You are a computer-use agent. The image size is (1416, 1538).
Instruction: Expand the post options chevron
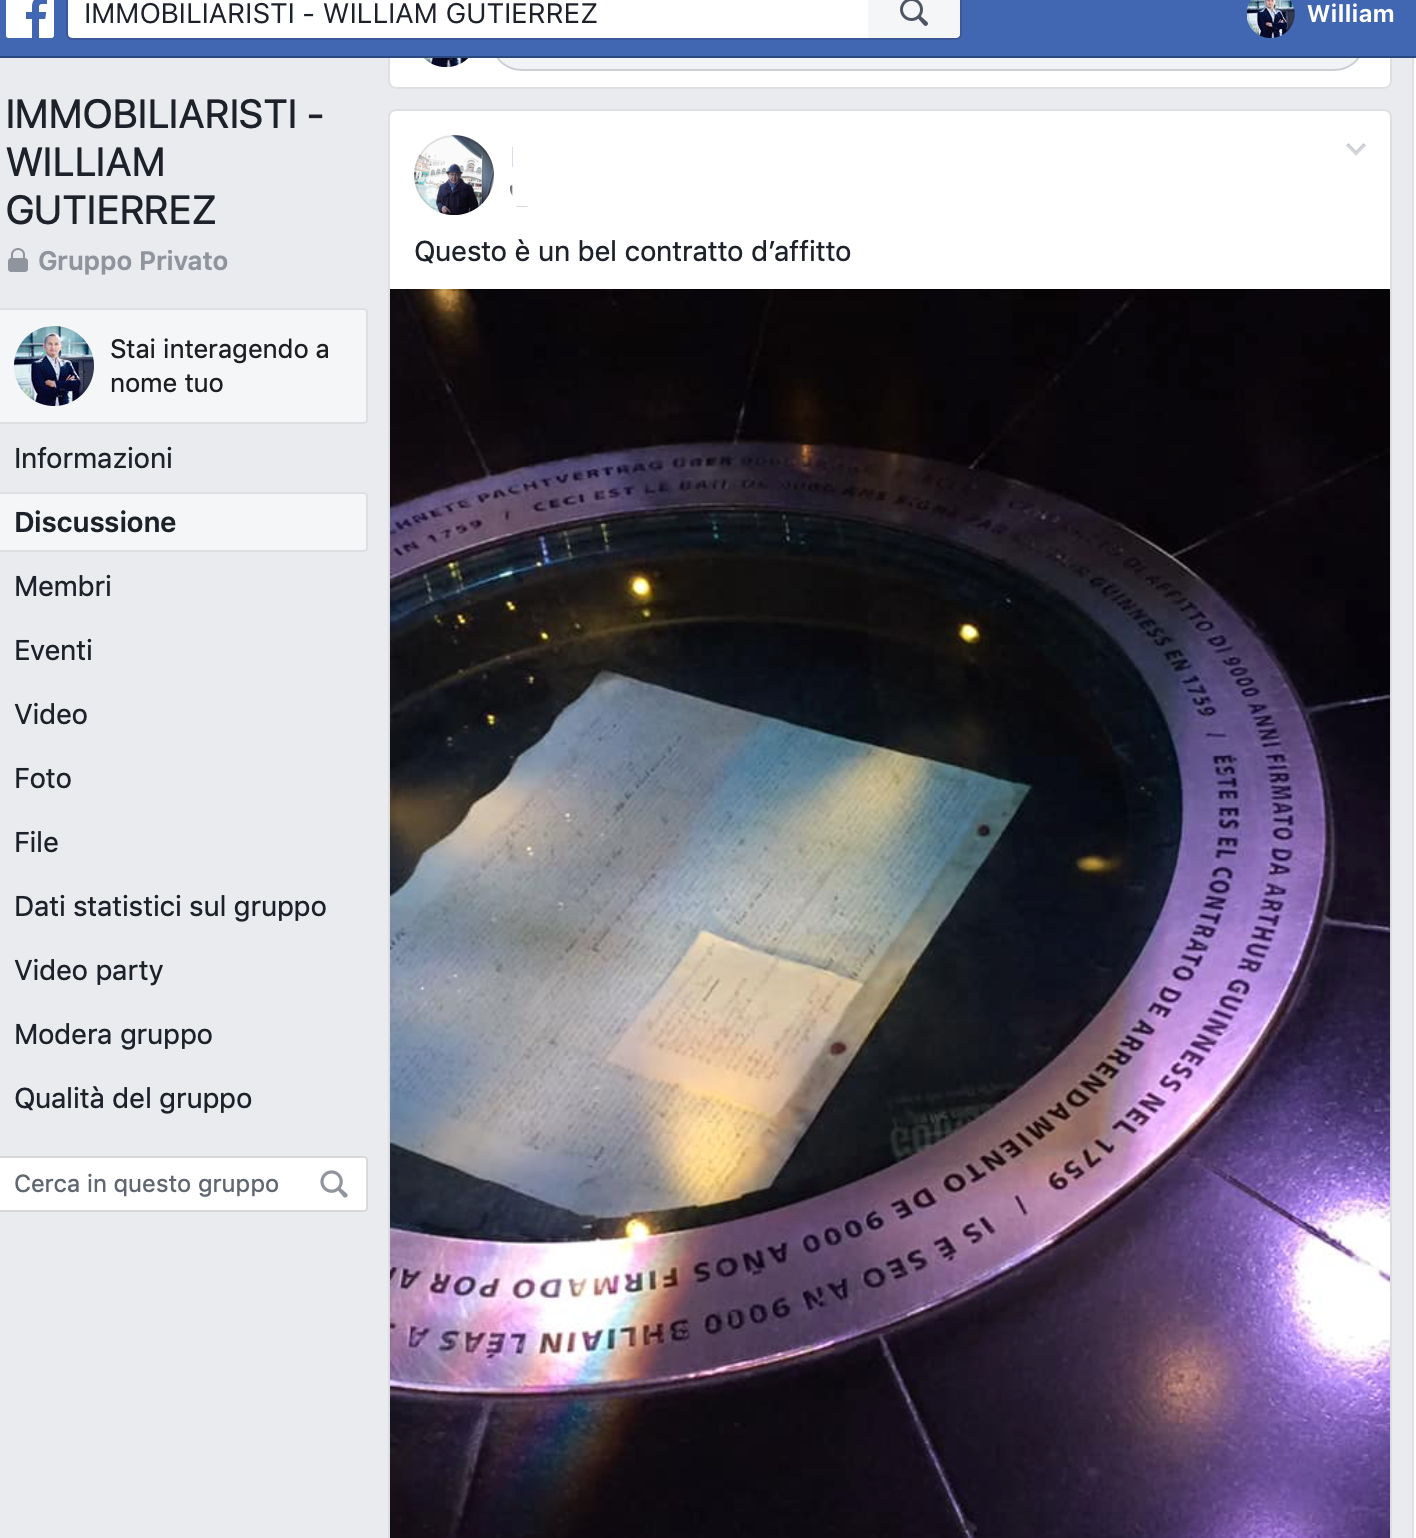(x=1356, y=149)
